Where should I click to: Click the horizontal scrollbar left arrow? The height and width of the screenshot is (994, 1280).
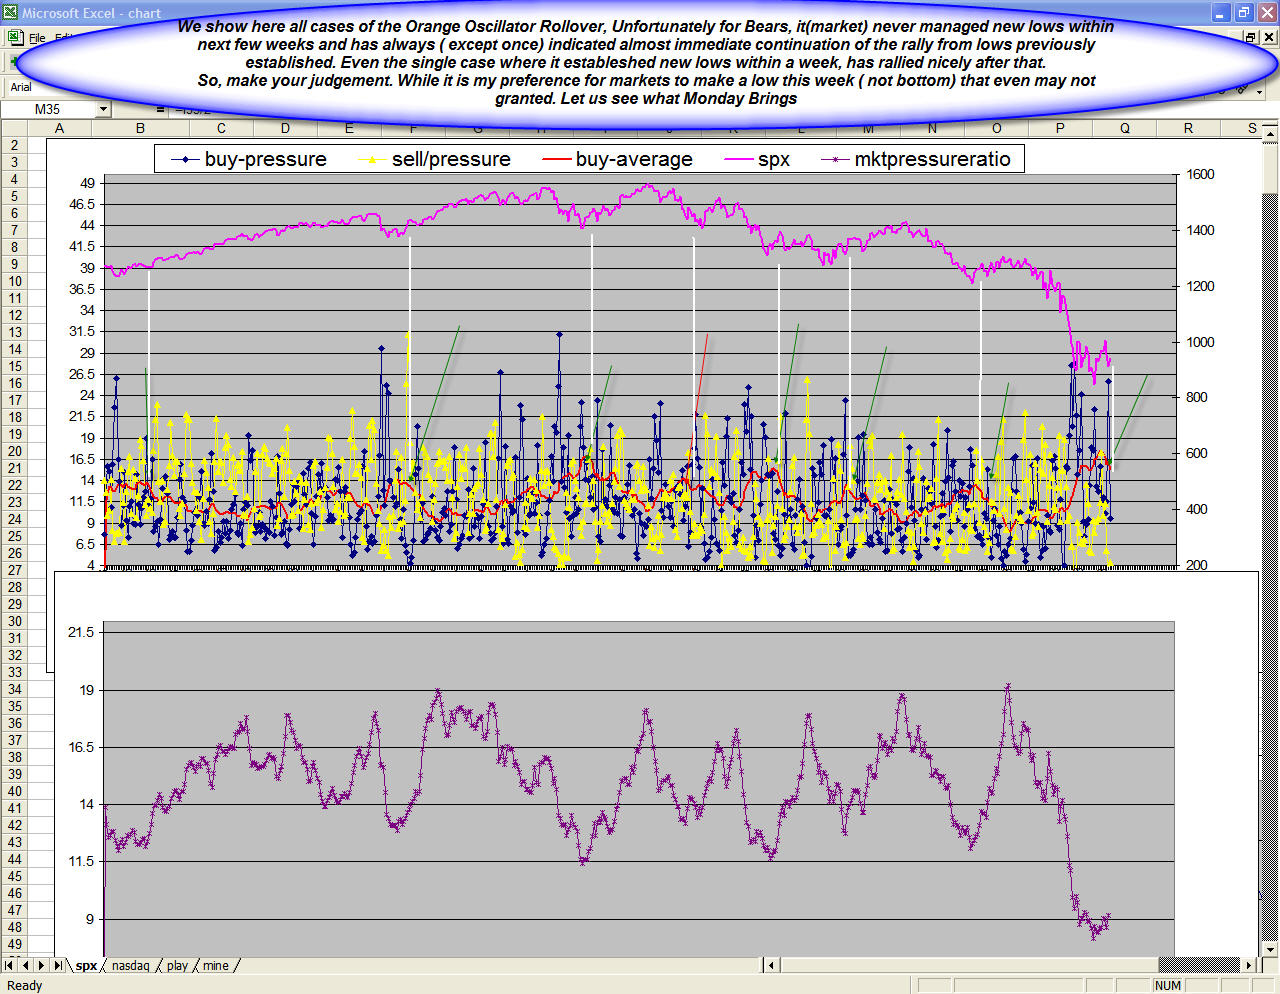pyautogui.click(x=770, y=965)
